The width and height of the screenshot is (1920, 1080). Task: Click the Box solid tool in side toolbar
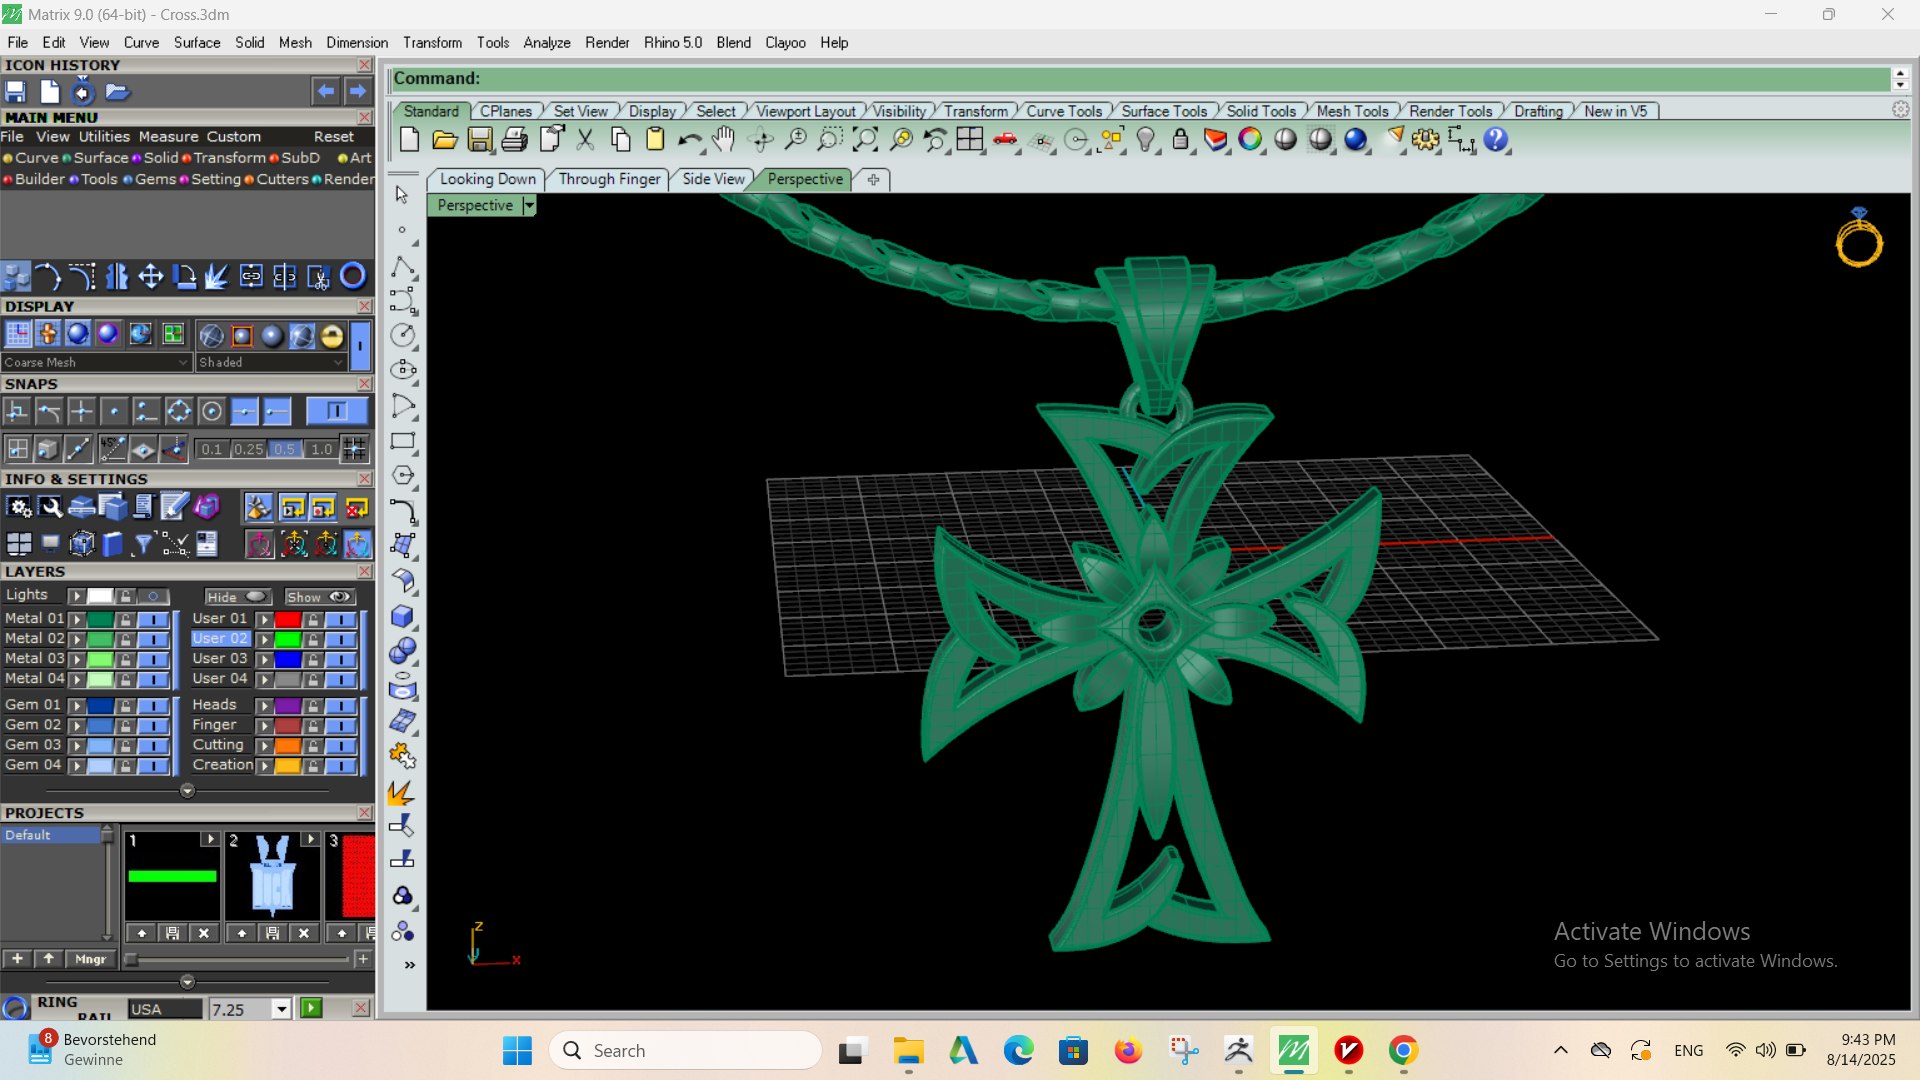pyautogui.click(x=402, y=616)
